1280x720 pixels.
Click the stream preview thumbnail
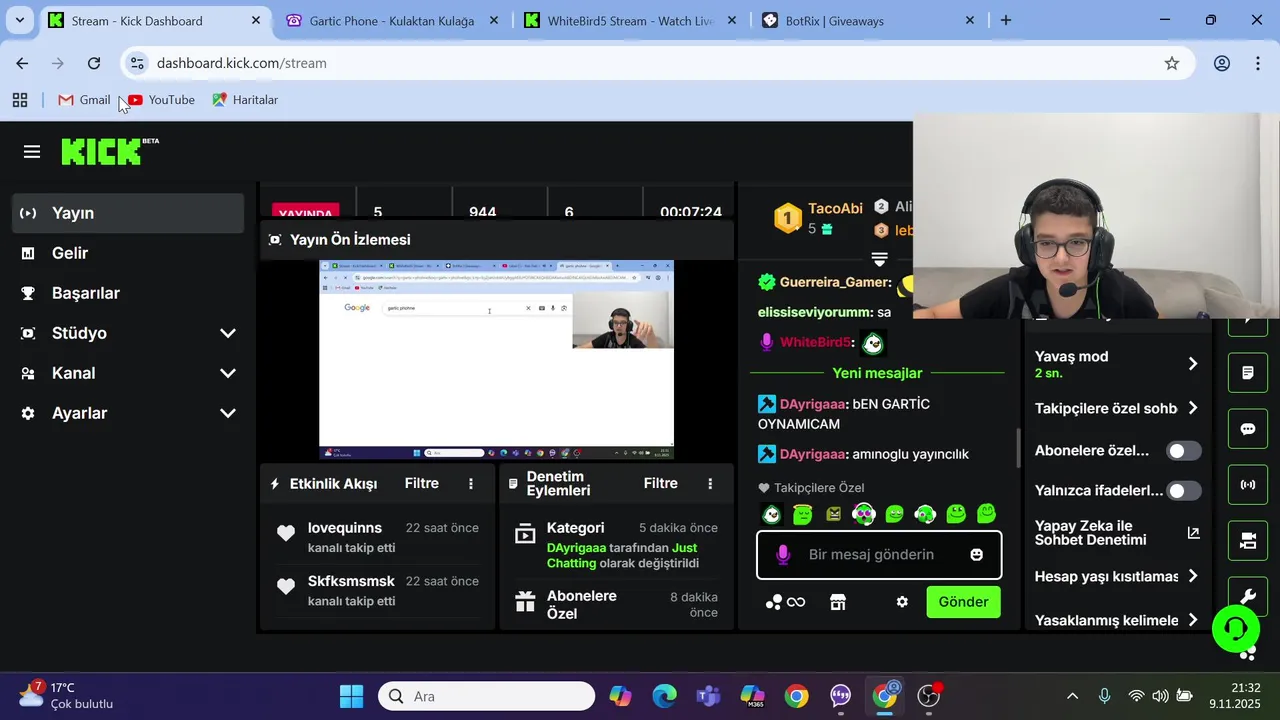pos(496,360)
